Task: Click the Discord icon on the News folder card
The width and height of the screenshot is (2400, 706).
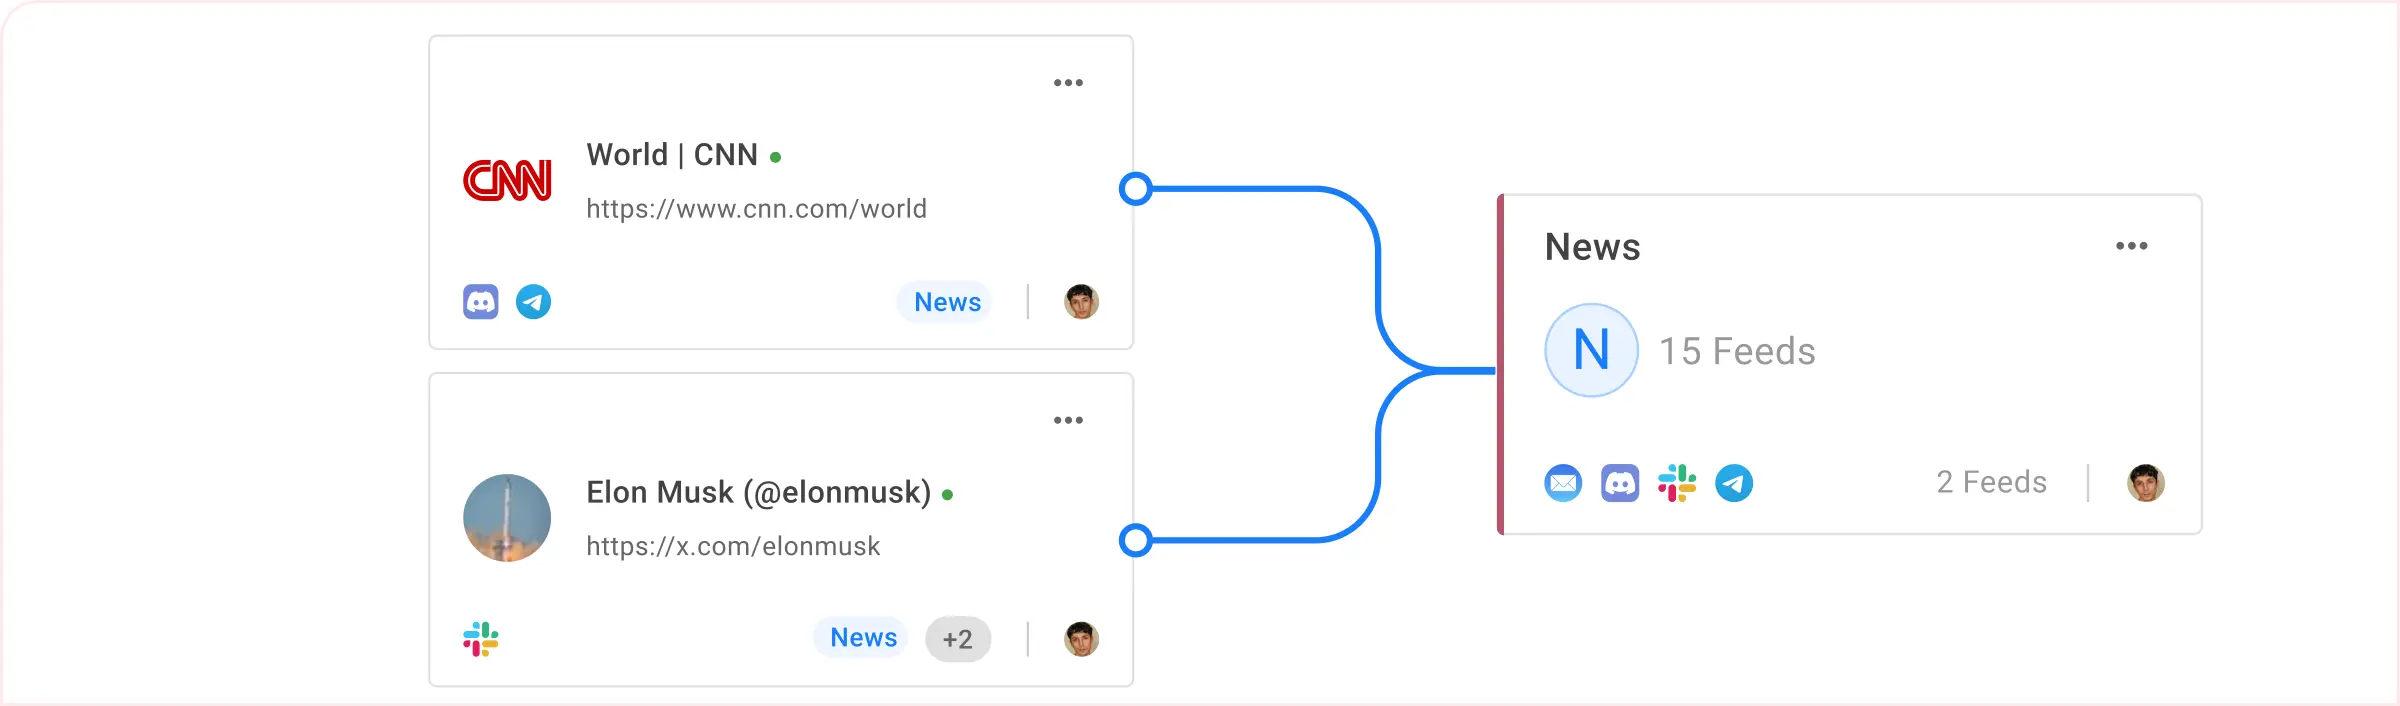Action: pyautogui.click(x=1621, y=483)
